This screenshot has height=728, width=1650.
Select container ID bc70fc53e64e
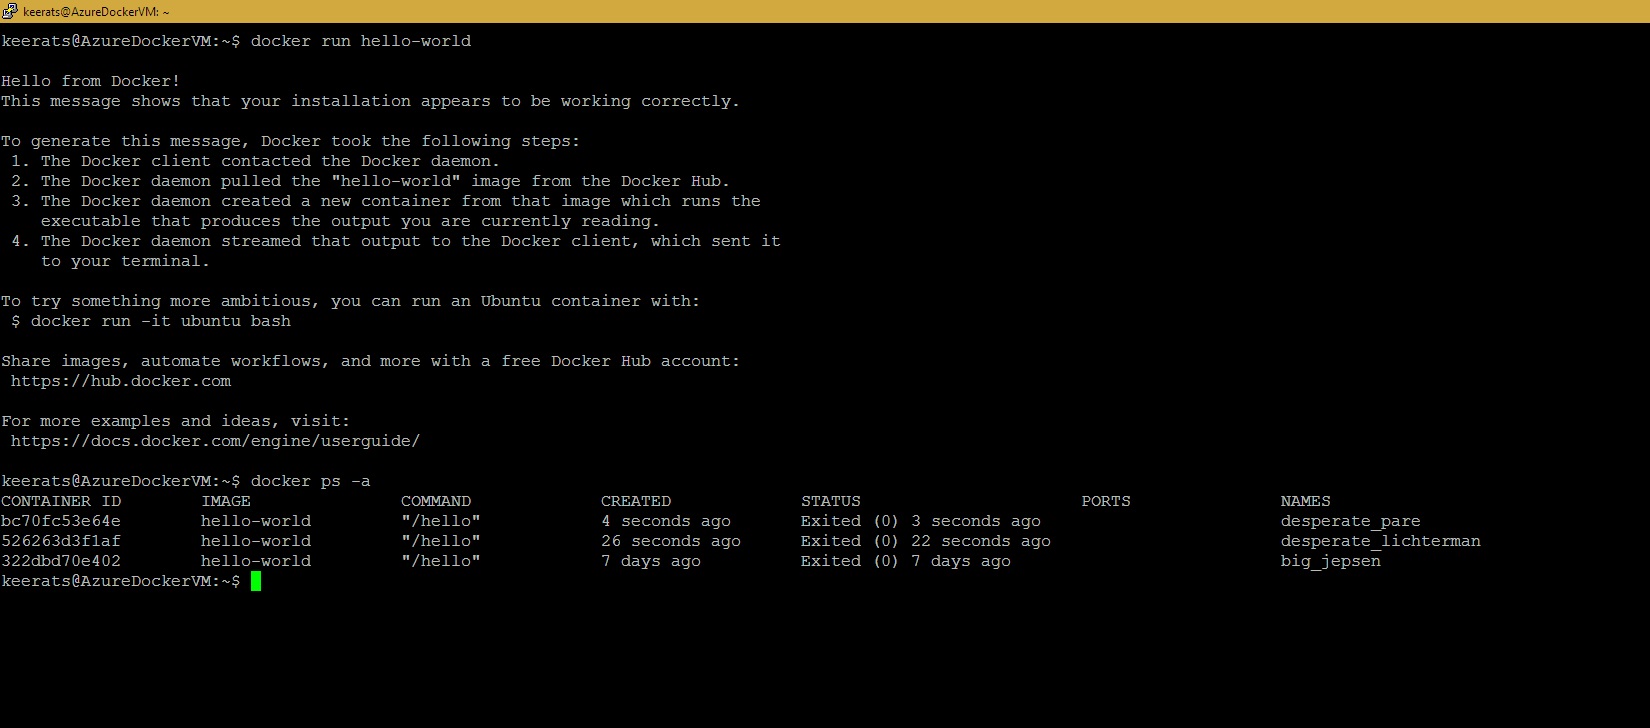(61, 521)
